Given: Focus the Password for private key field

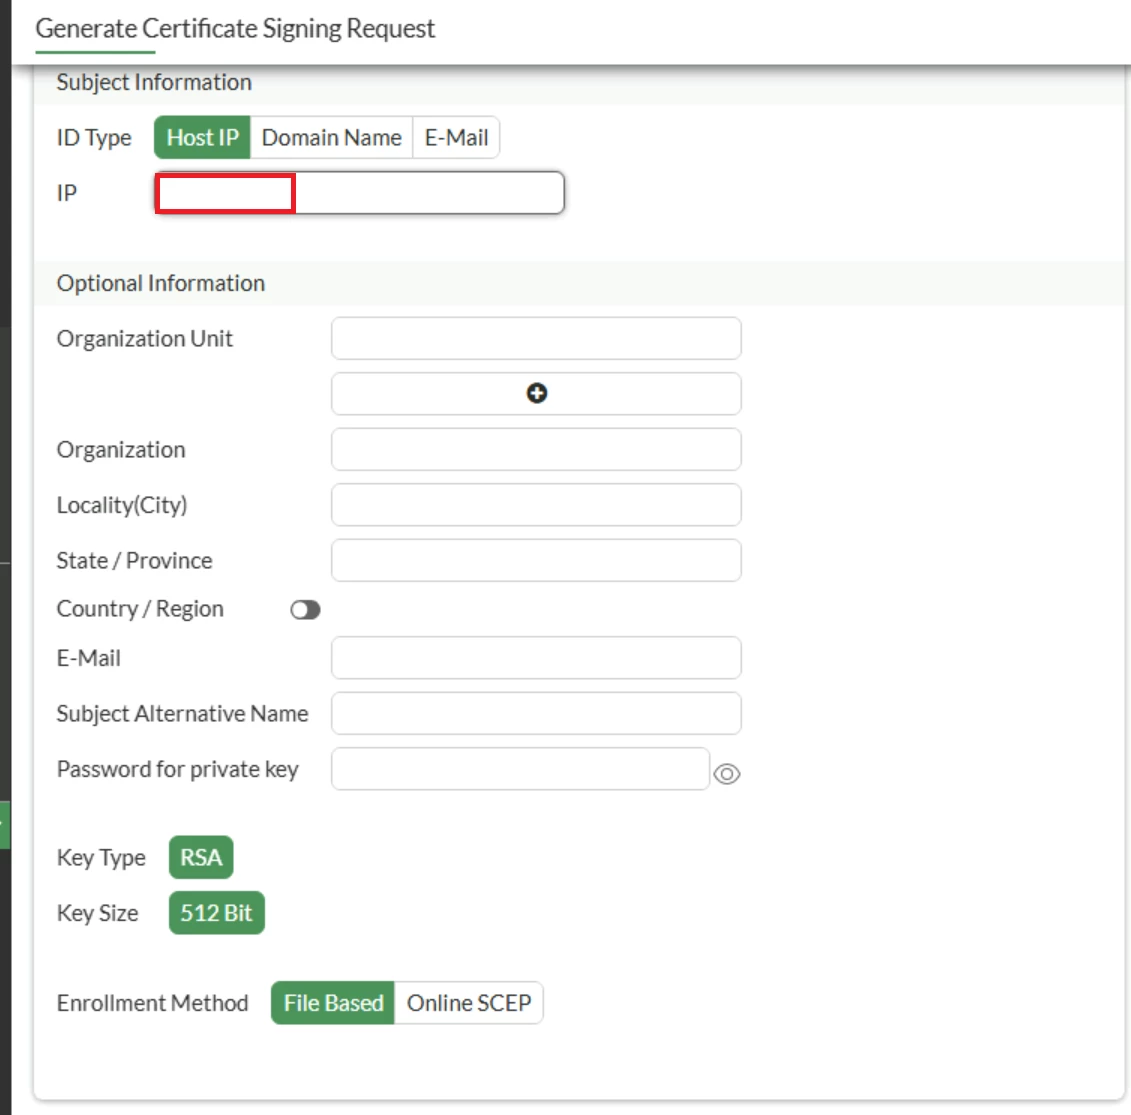Looking at the screenshot, I should tap(520, 769).
